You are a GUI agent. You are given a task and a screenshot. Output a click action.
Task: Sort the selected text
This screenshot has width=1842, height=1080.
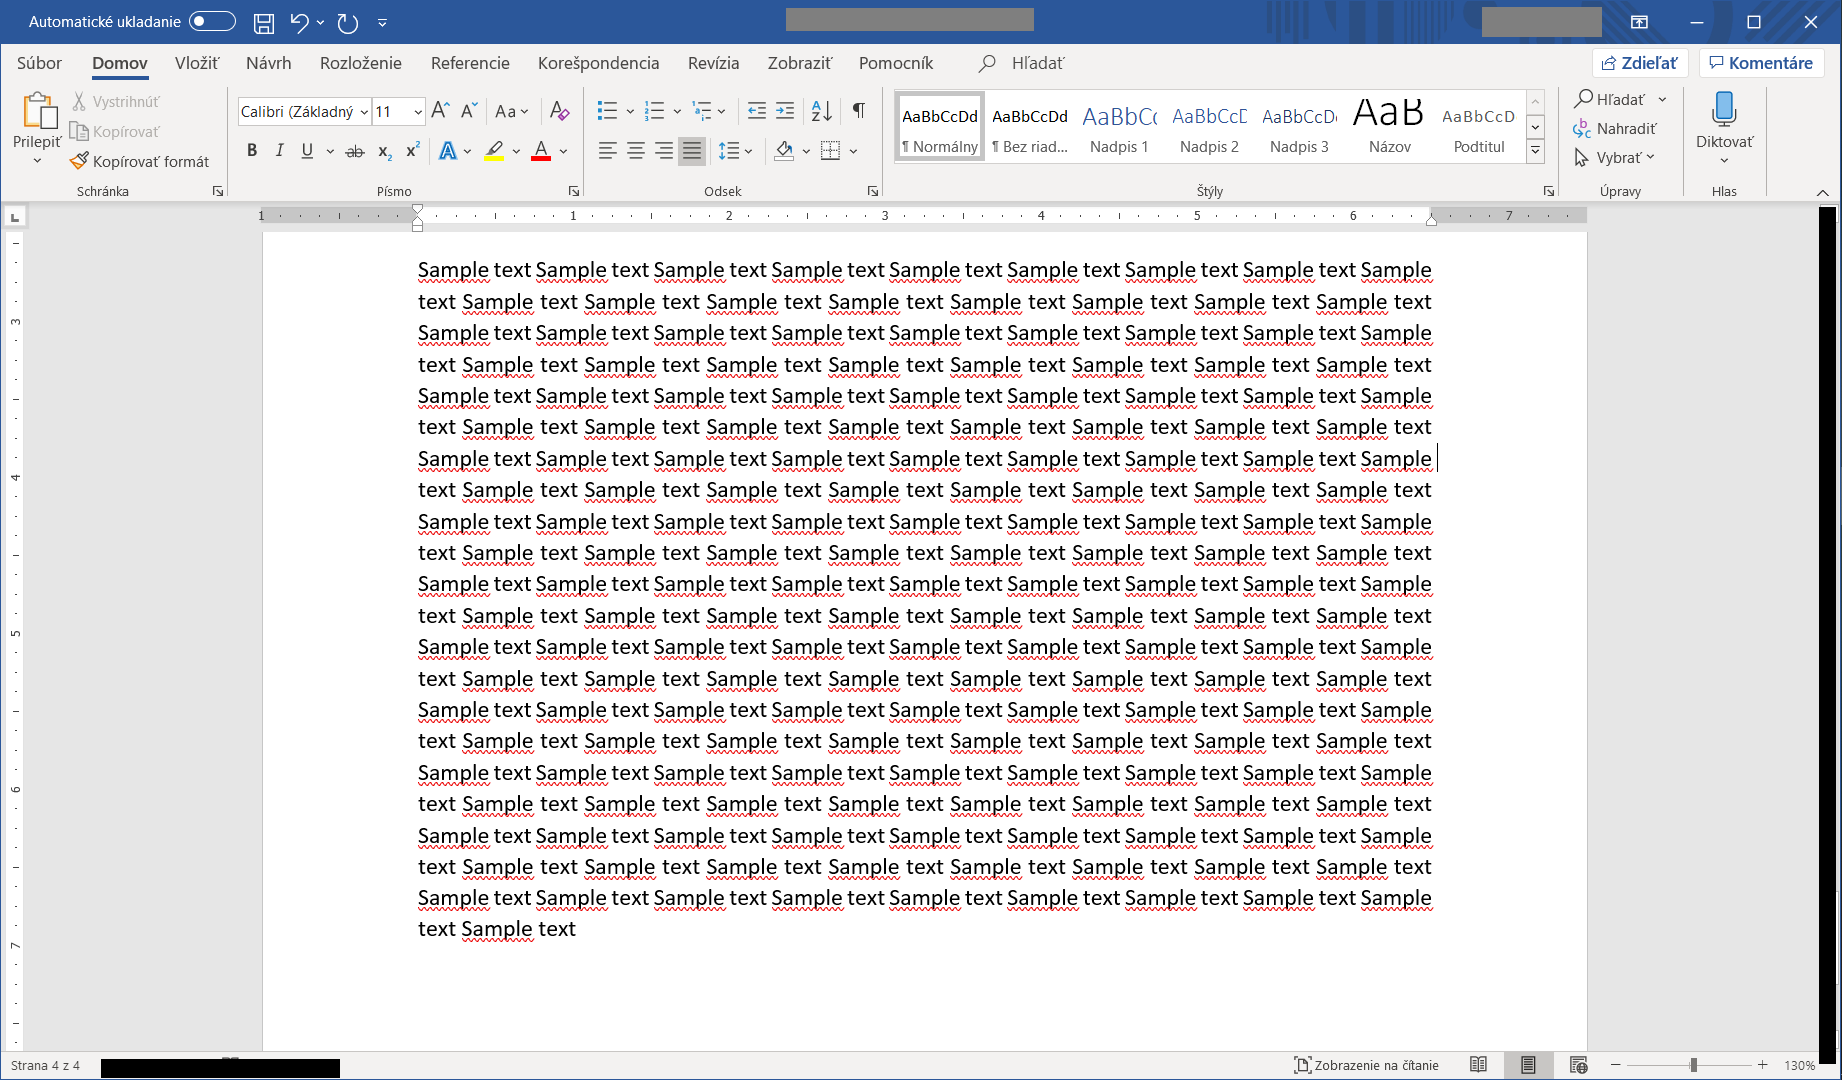822,111
